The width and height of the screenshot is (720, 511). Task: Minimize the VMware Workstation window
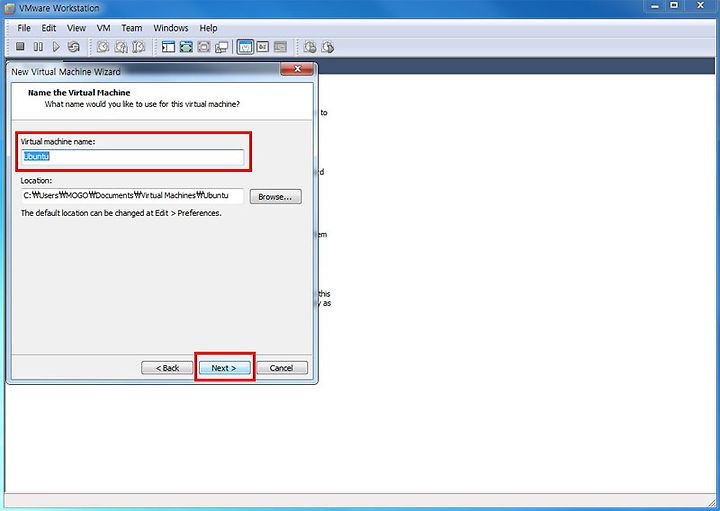tap(655, 6)
